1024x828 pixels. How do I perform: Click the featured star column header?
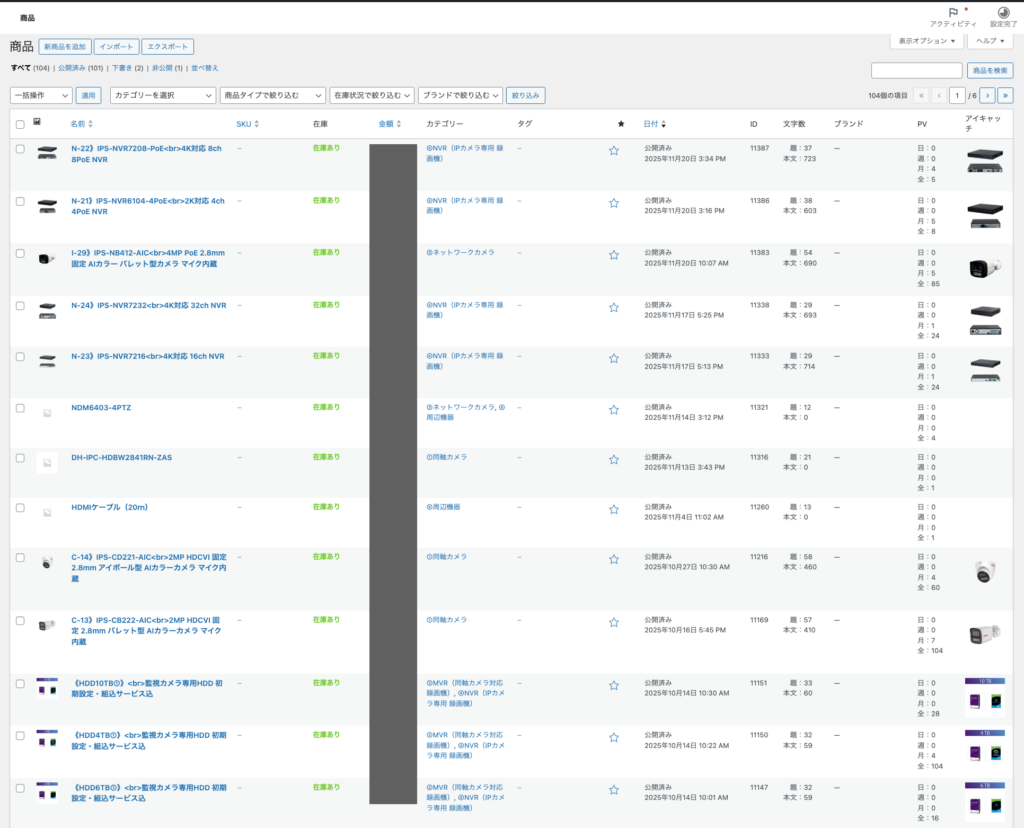[x=621, y=124]
